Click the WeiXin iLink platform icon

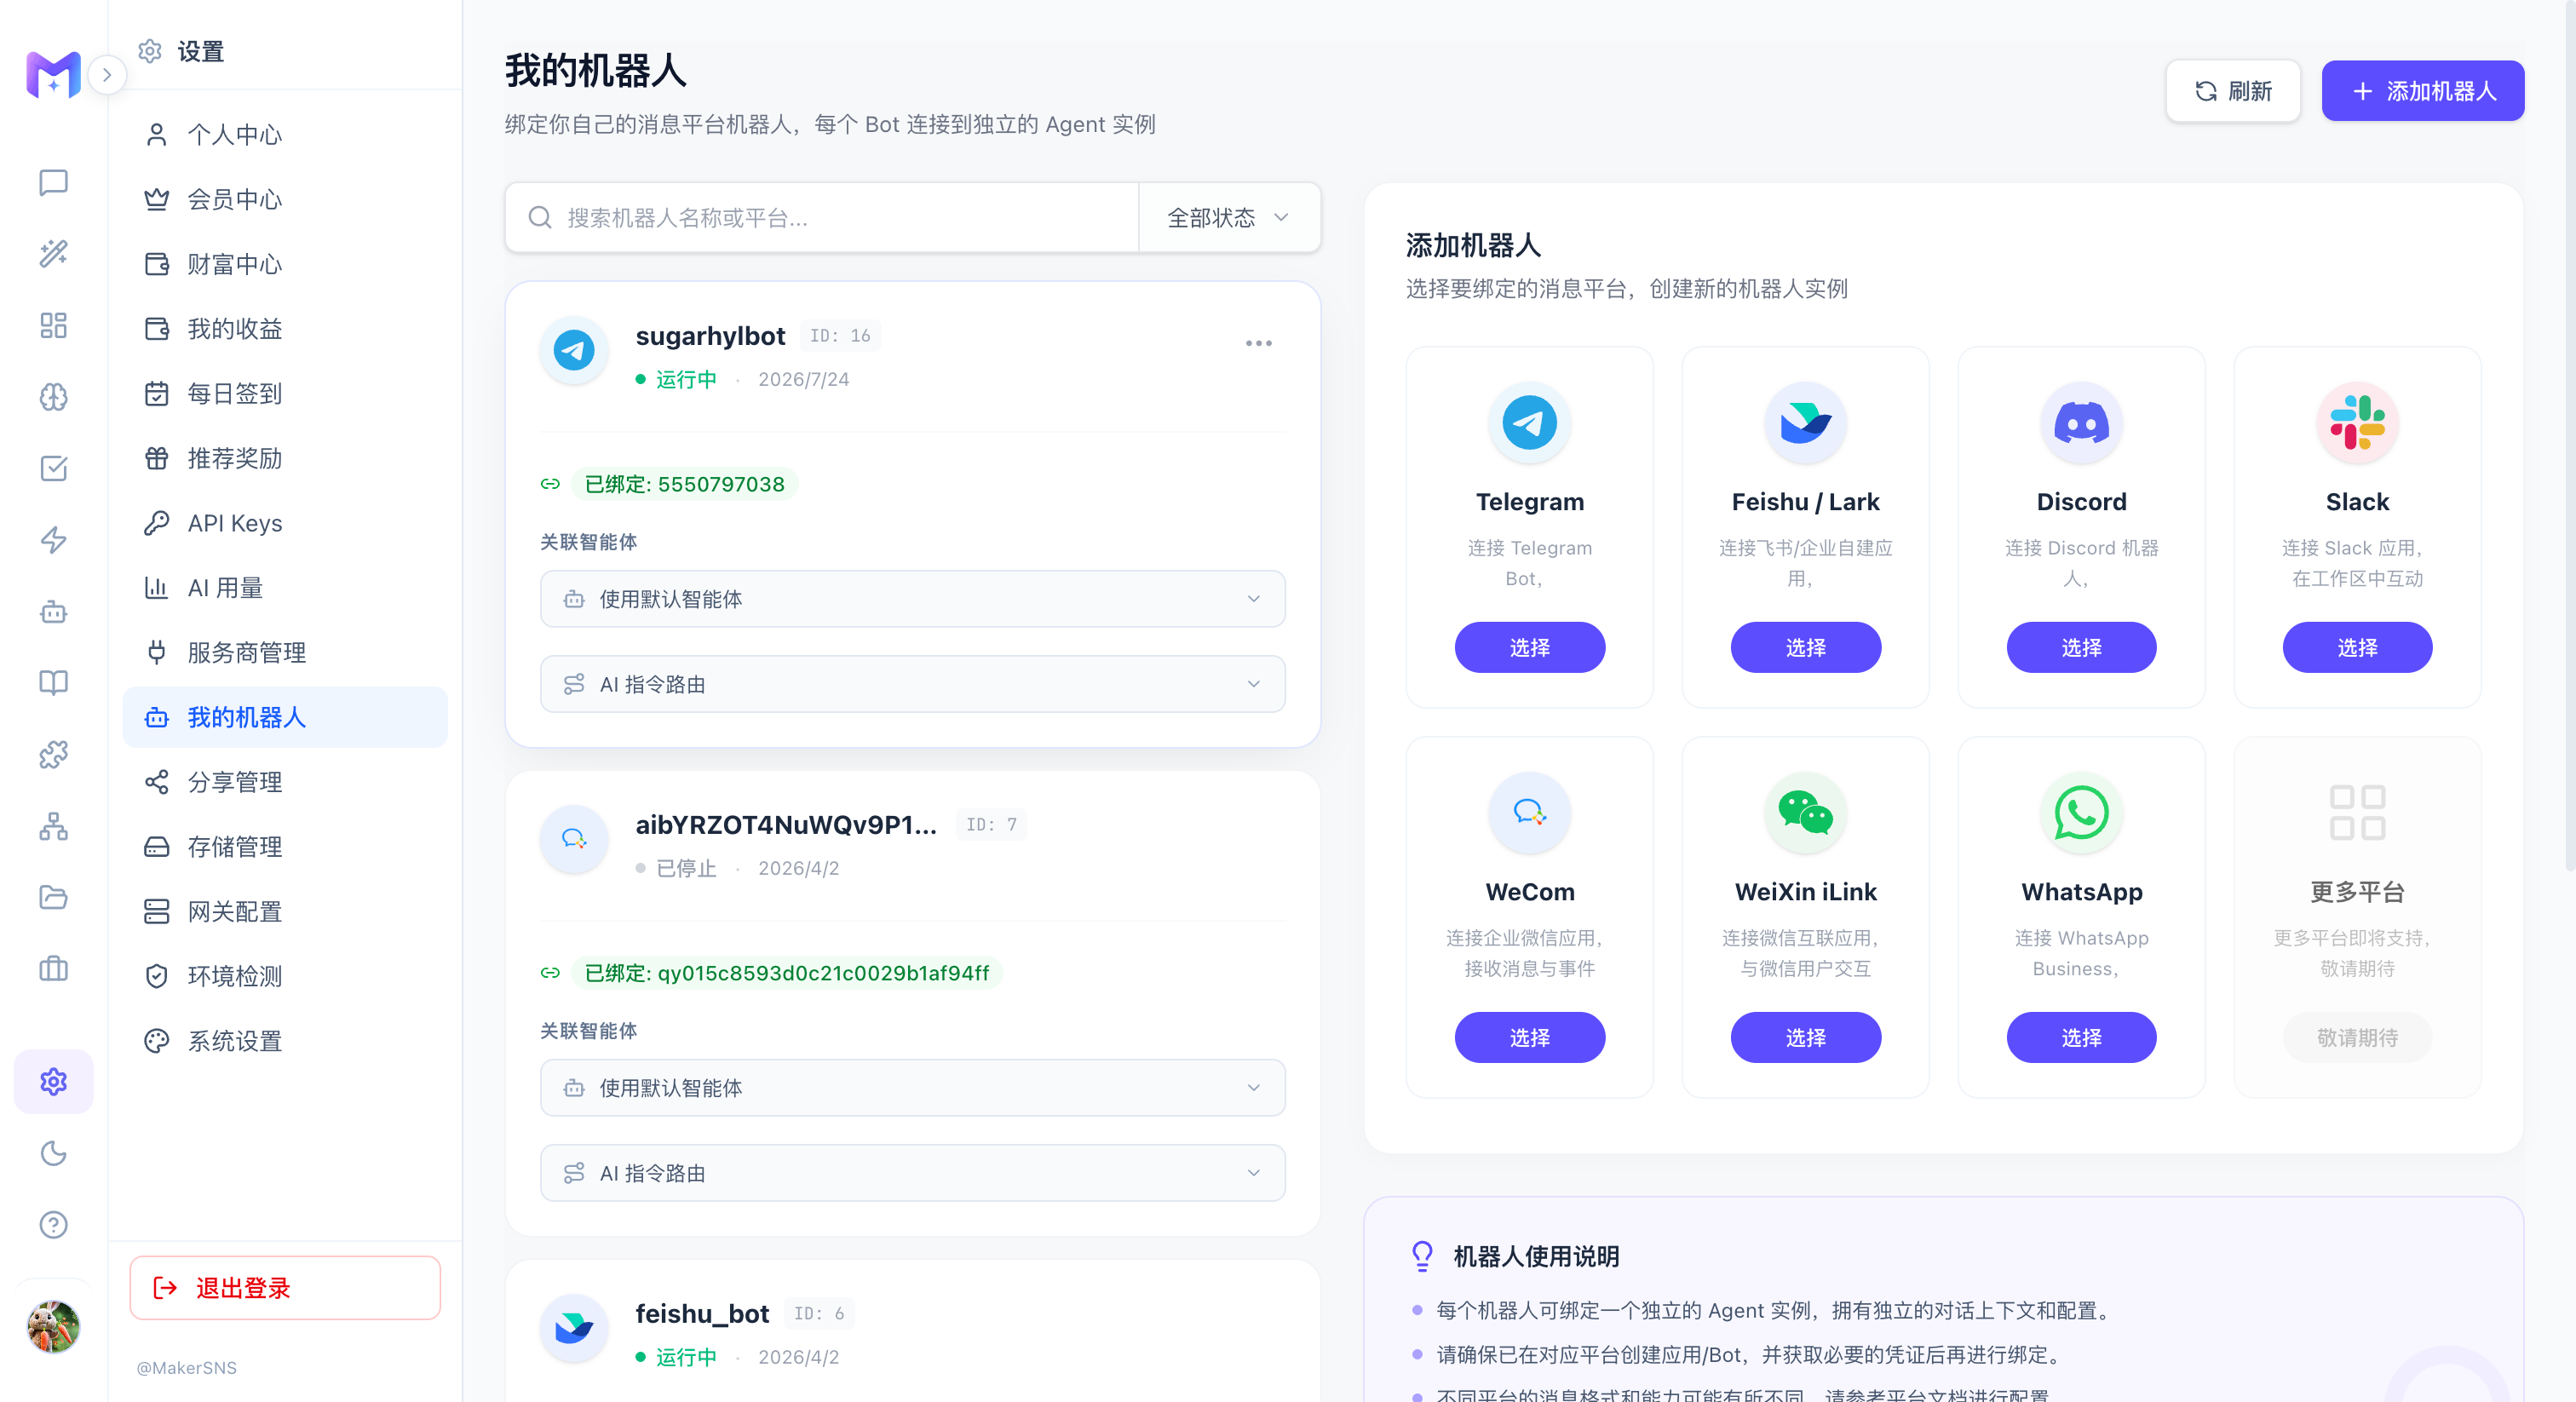(x=1806, y=813)
